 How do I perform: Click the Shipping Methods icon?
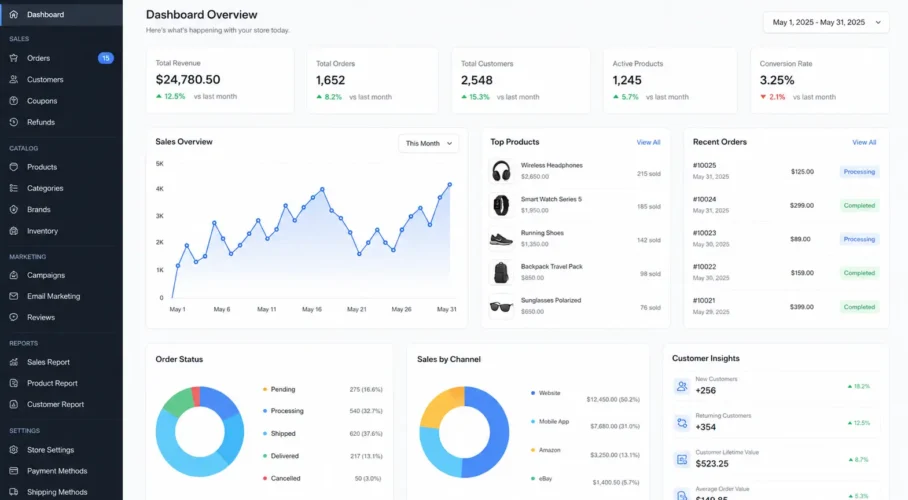[14, 492]
